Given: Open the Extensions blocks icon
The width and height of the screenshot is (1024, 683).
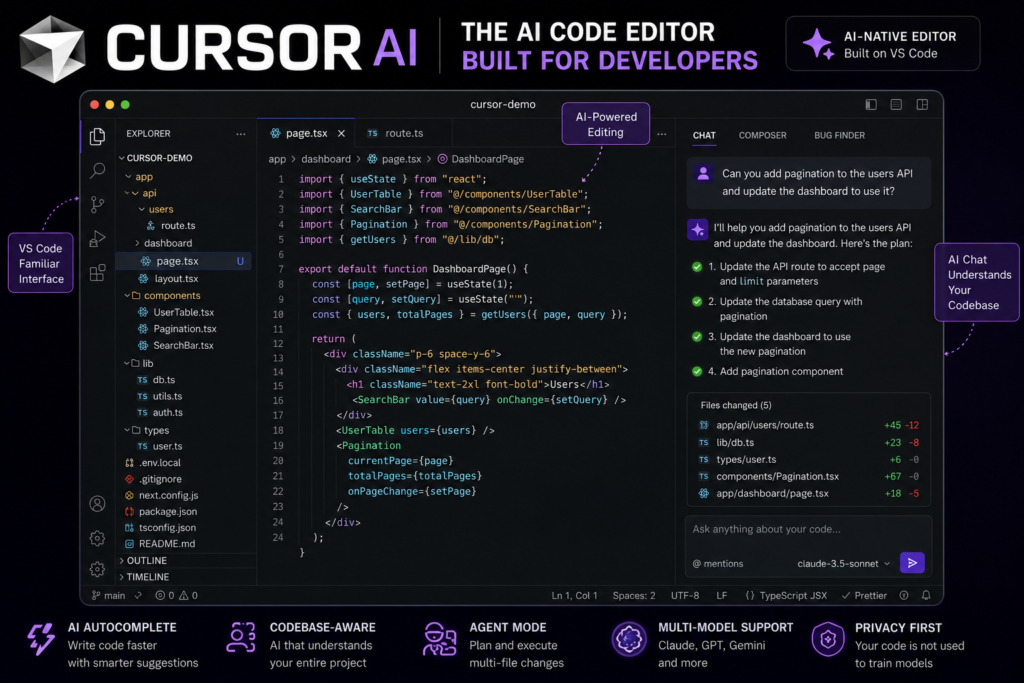Looking at the screenshot, I should tap(97, 272).
